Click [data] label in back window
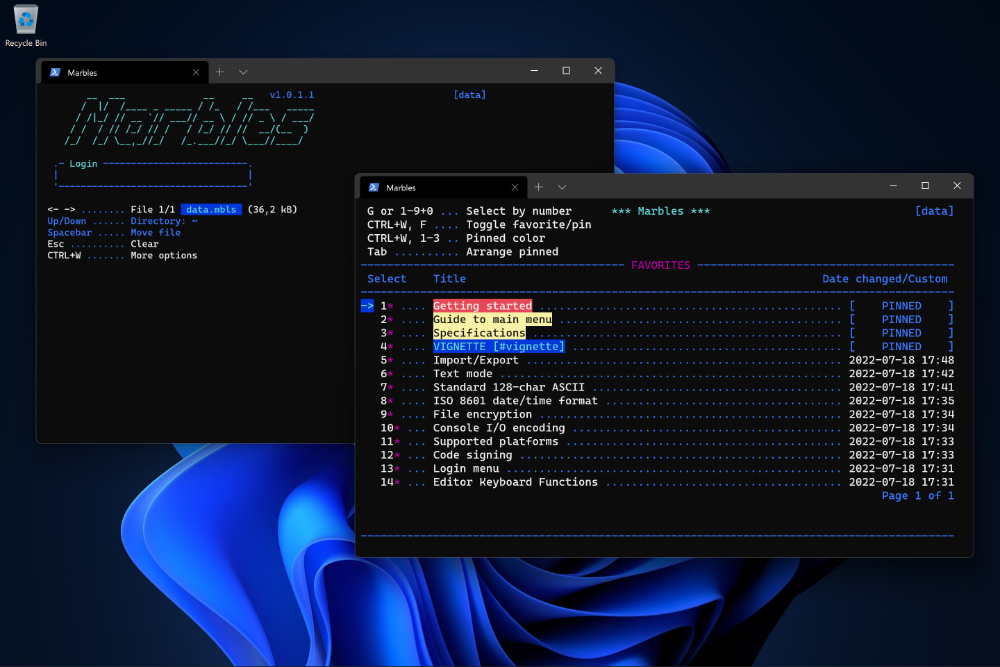 469,94
